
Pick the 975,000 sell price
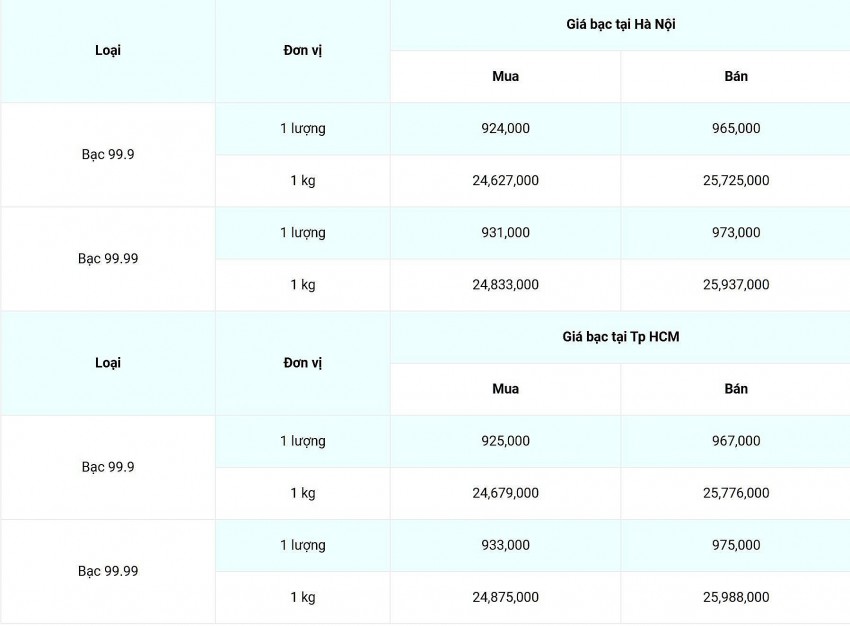coord(736,545)
